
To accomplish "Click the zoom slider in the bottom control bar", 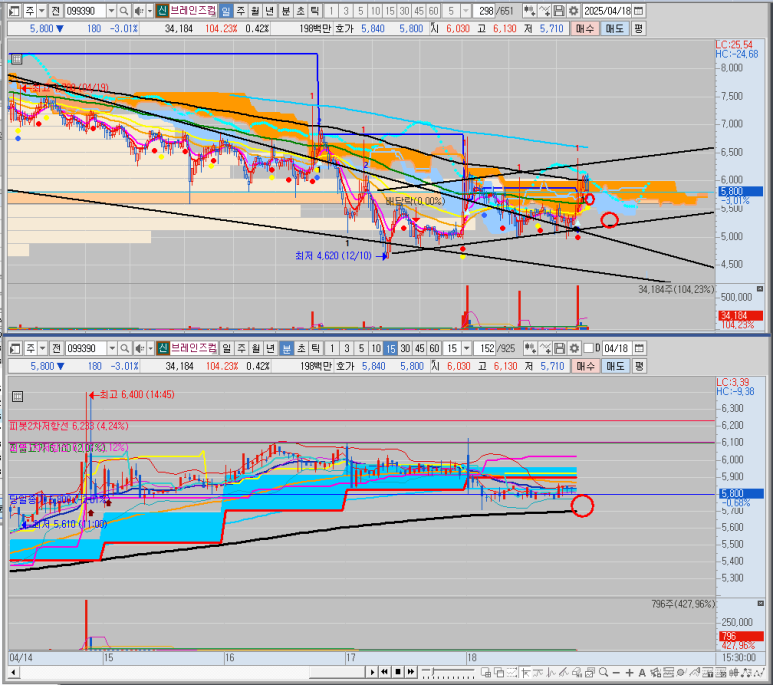I will click(448, 672).
